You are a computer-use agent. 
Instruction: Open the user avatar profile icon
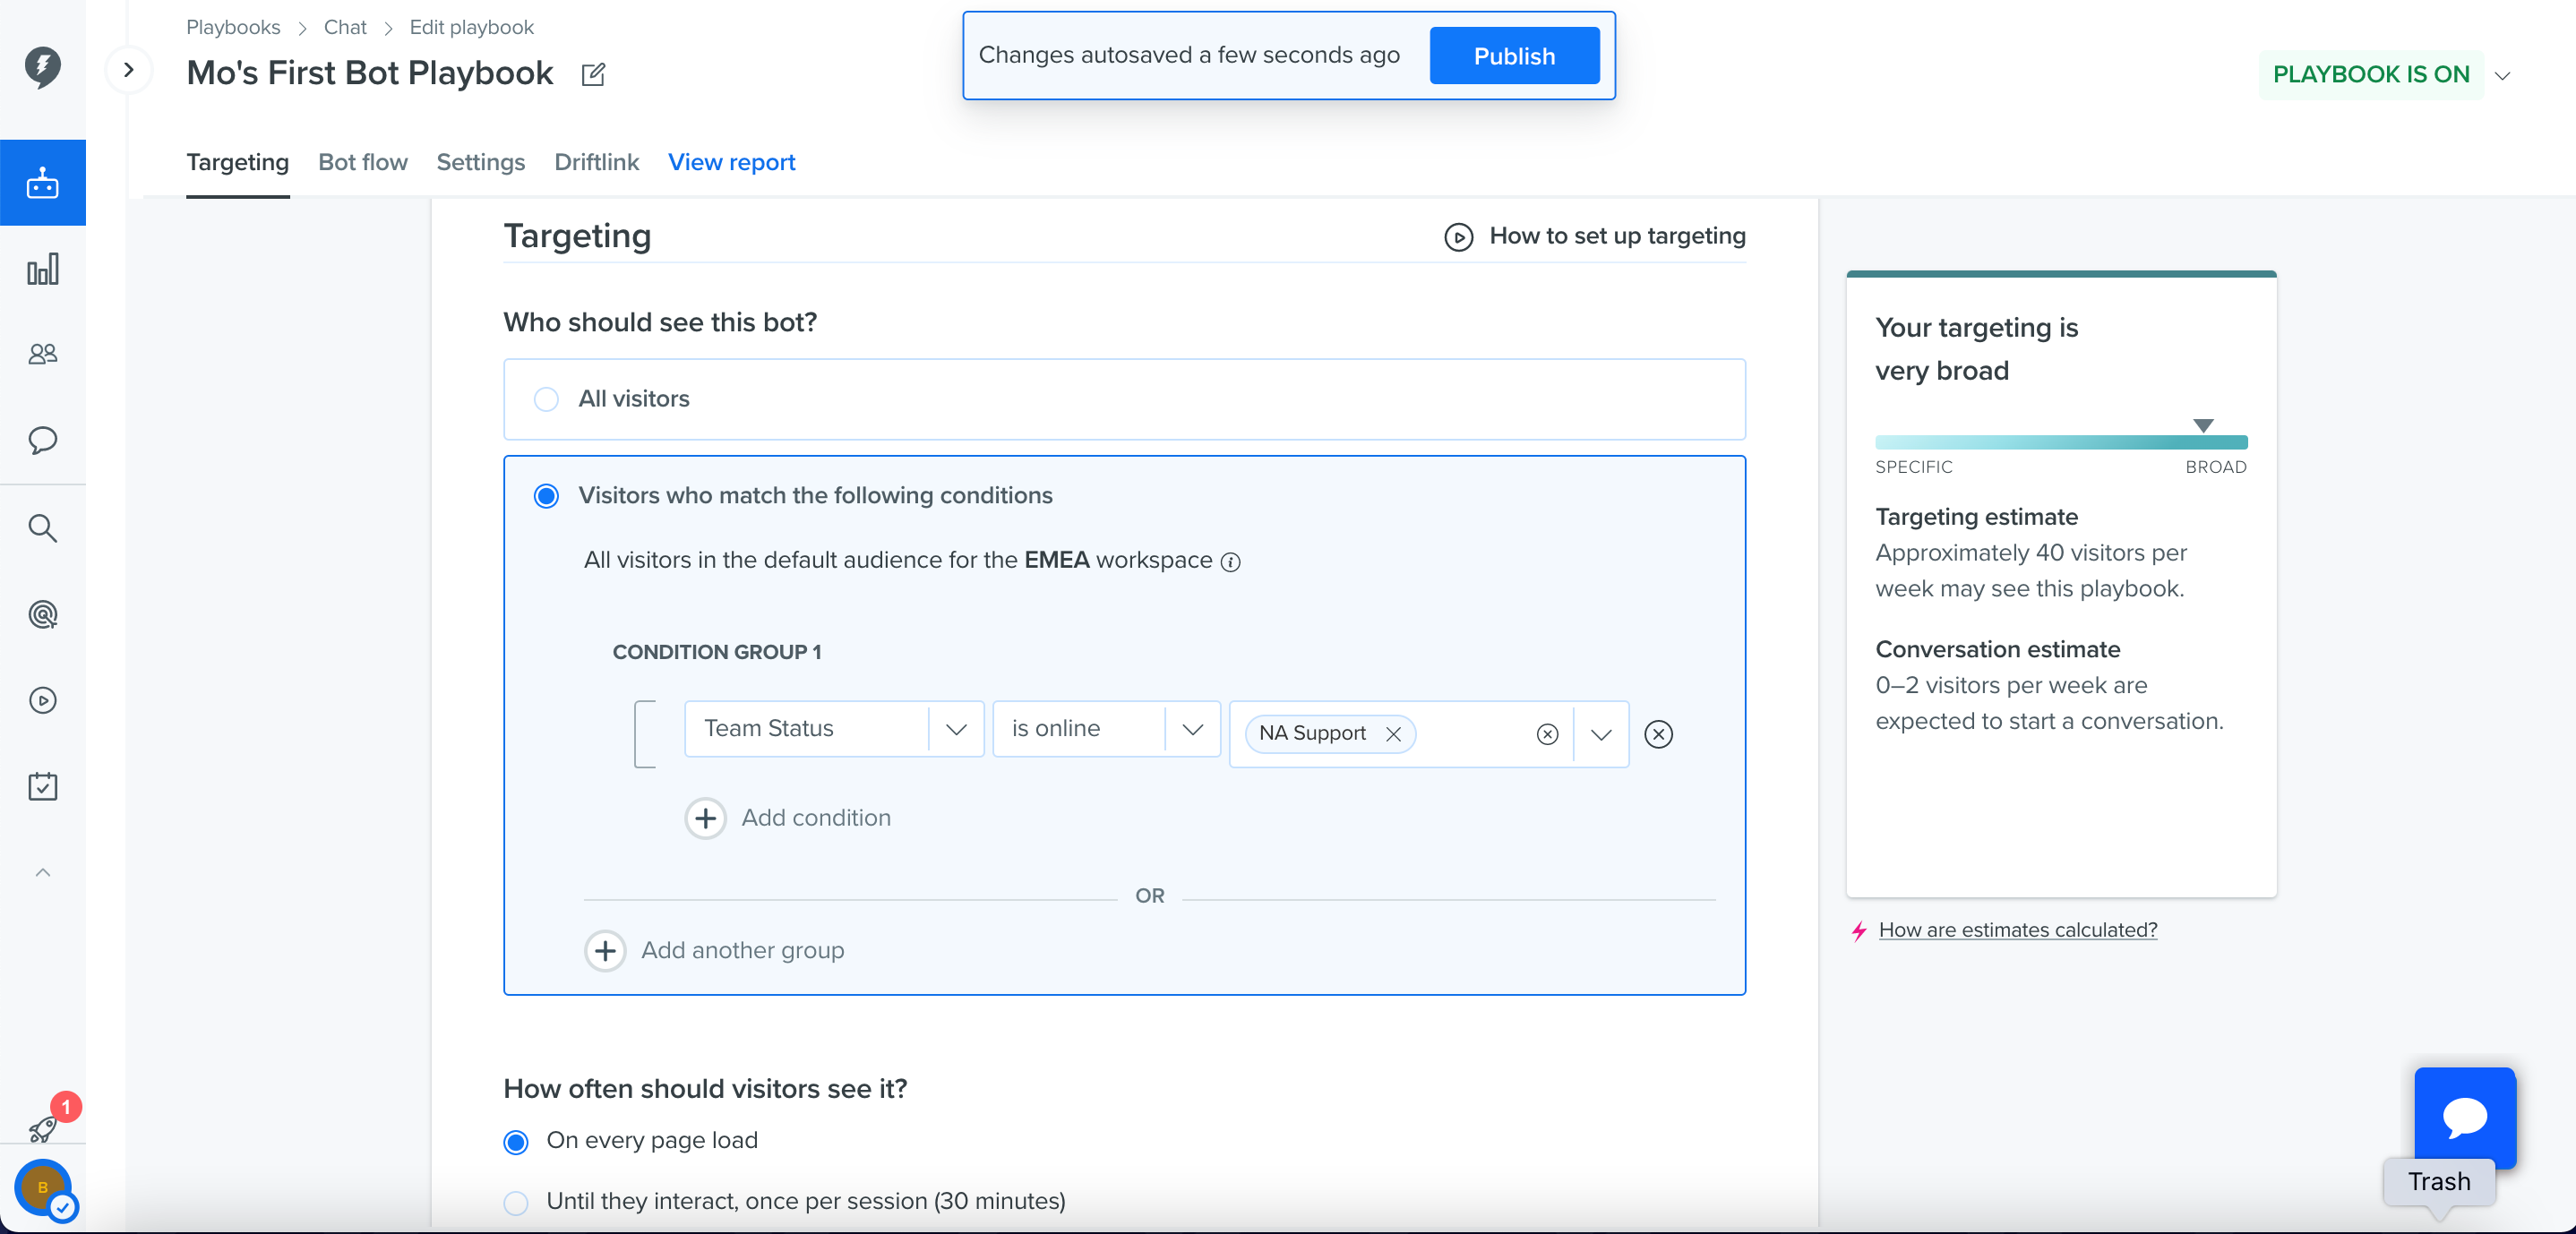[x=43, y=1188]
